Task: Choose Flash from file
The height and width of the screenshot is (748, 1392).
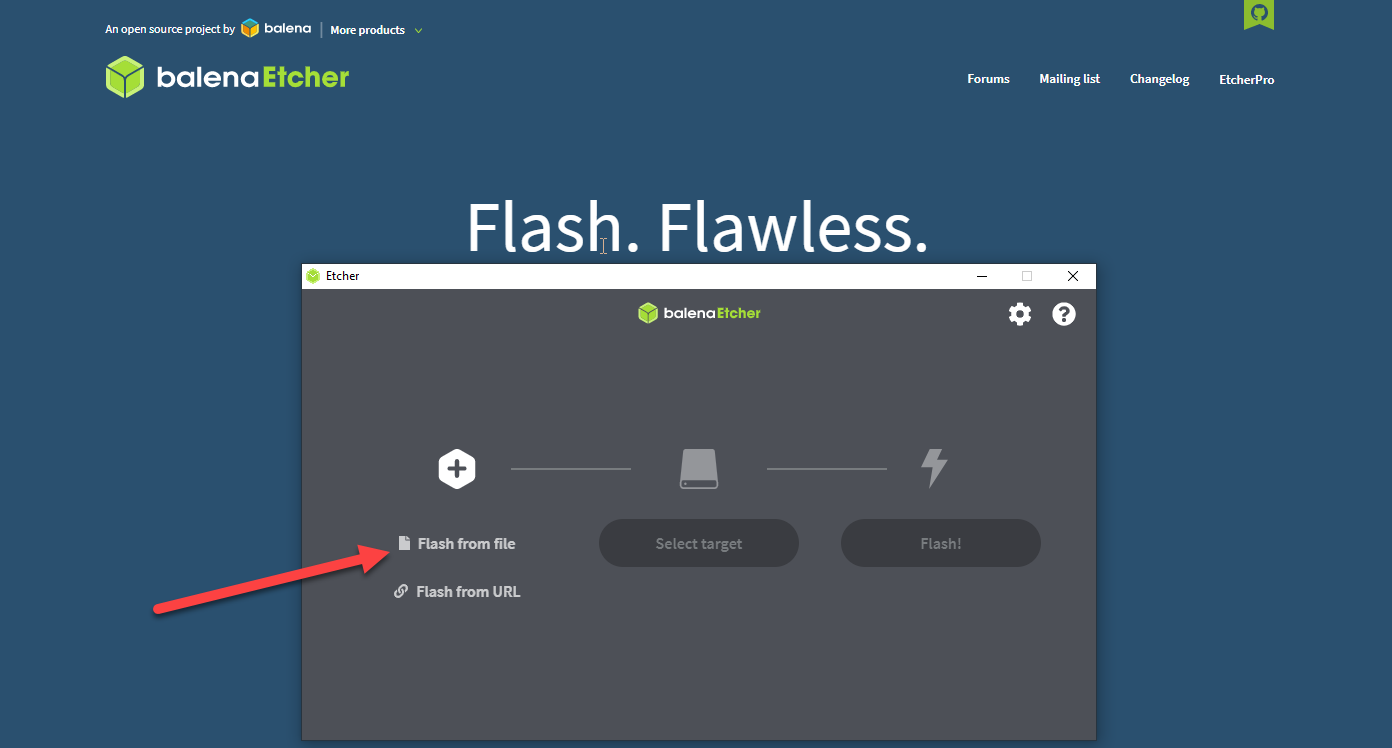Action: pyautogui.click(x=457, y=544)
